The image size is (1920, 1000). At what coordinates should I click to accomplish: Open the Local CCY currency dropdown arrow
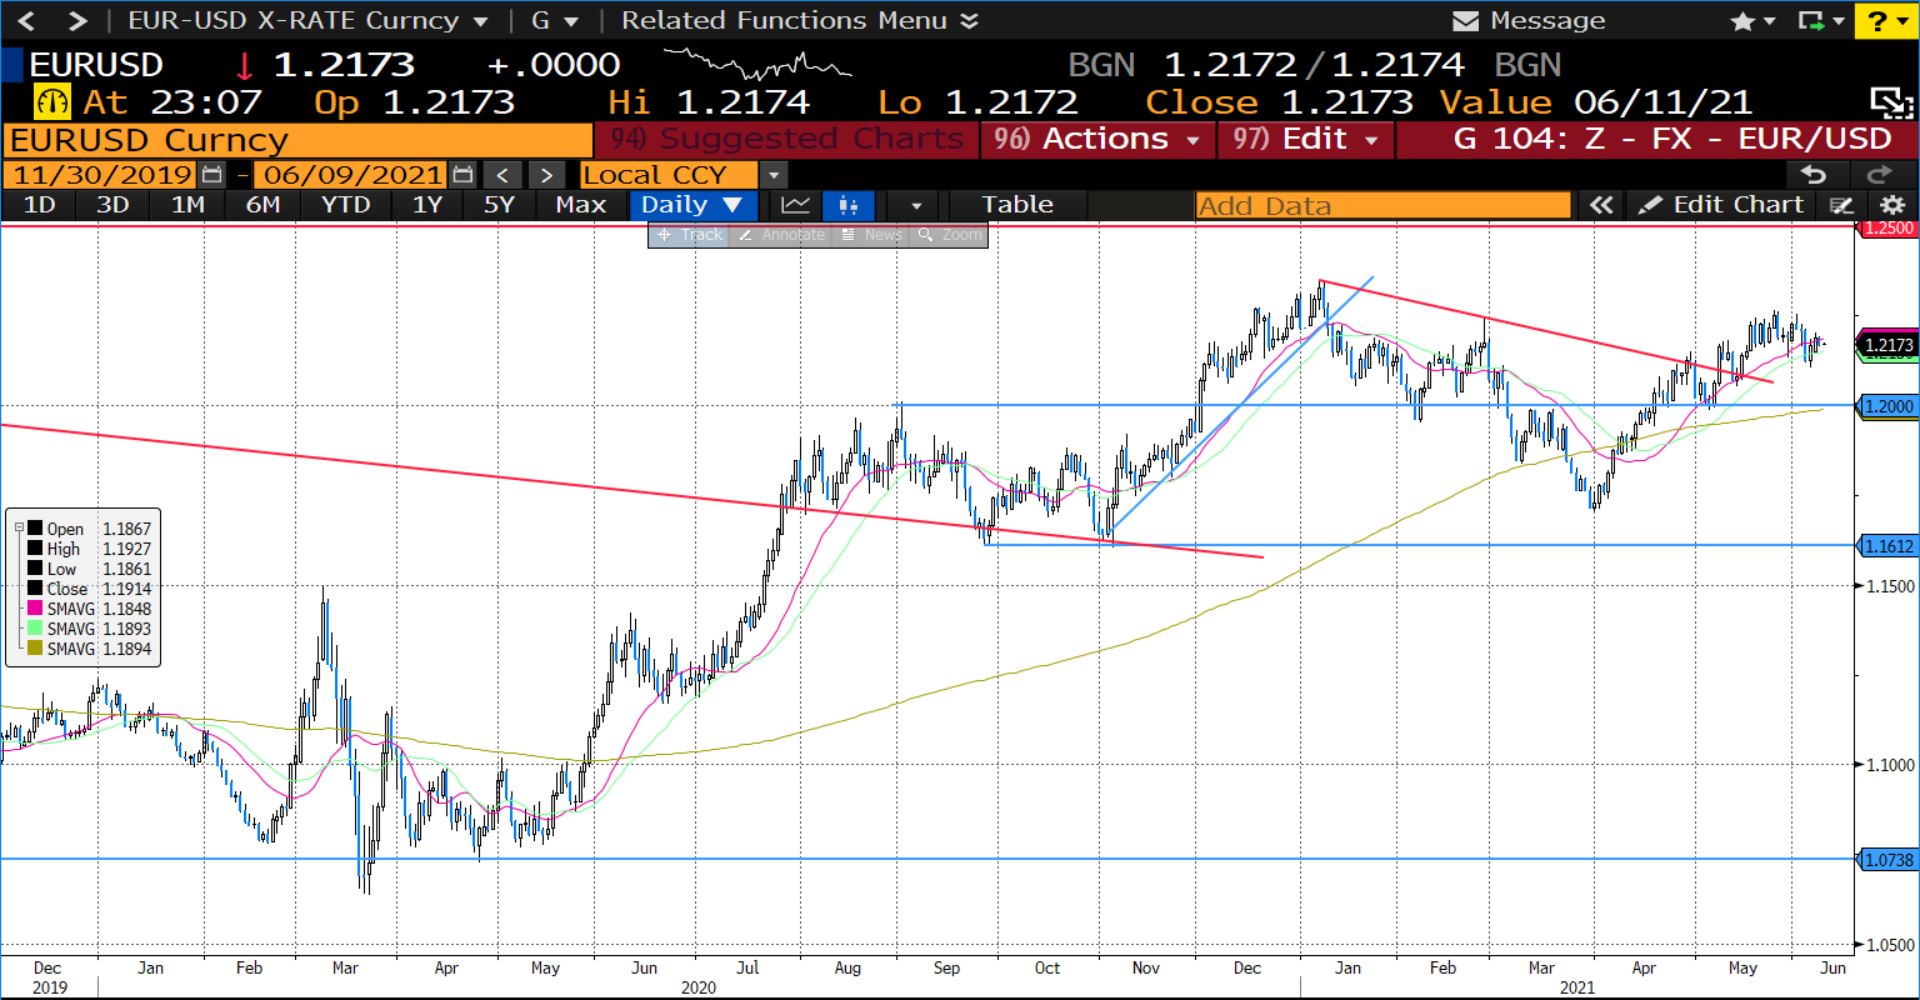(773, 175)
